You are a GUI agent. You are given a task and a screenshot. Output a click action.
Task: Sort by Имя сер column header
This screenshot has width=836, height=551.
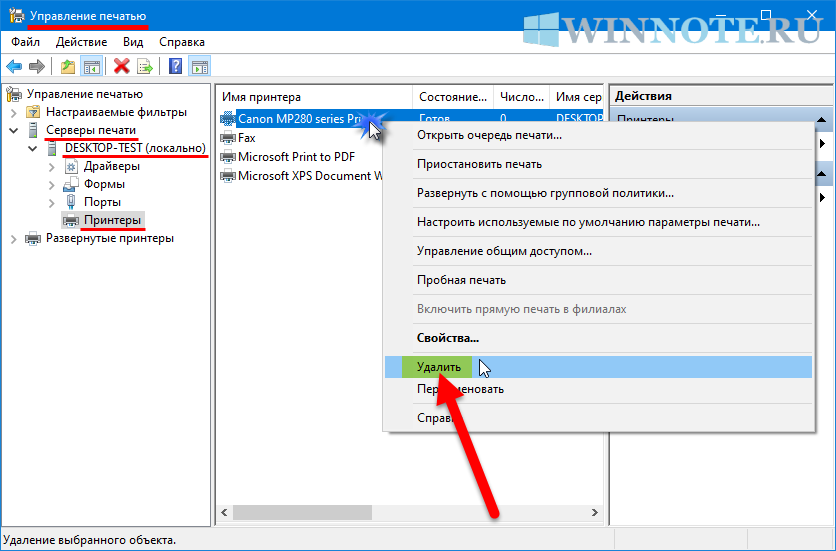[576, 97]
